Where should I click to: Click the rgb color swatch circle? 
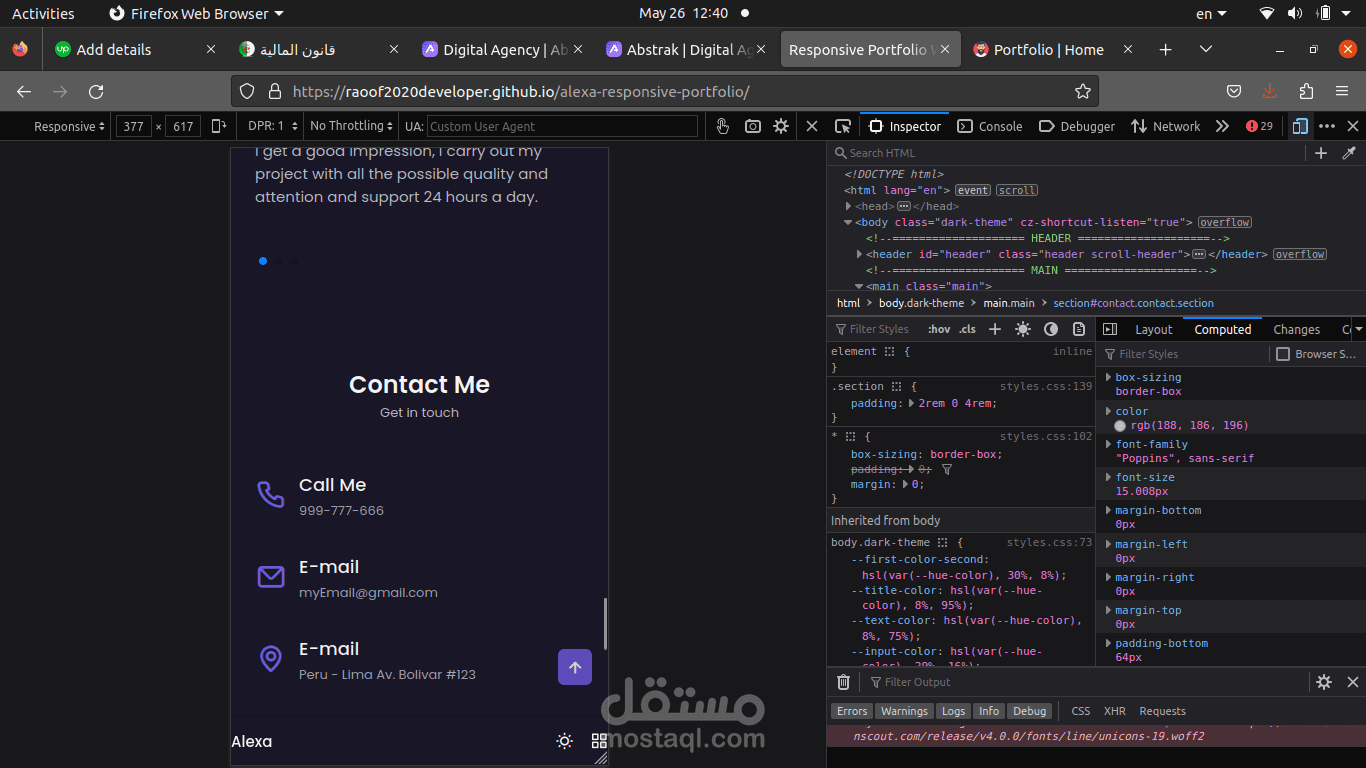pyautogui.click(x=1120, y=425)
